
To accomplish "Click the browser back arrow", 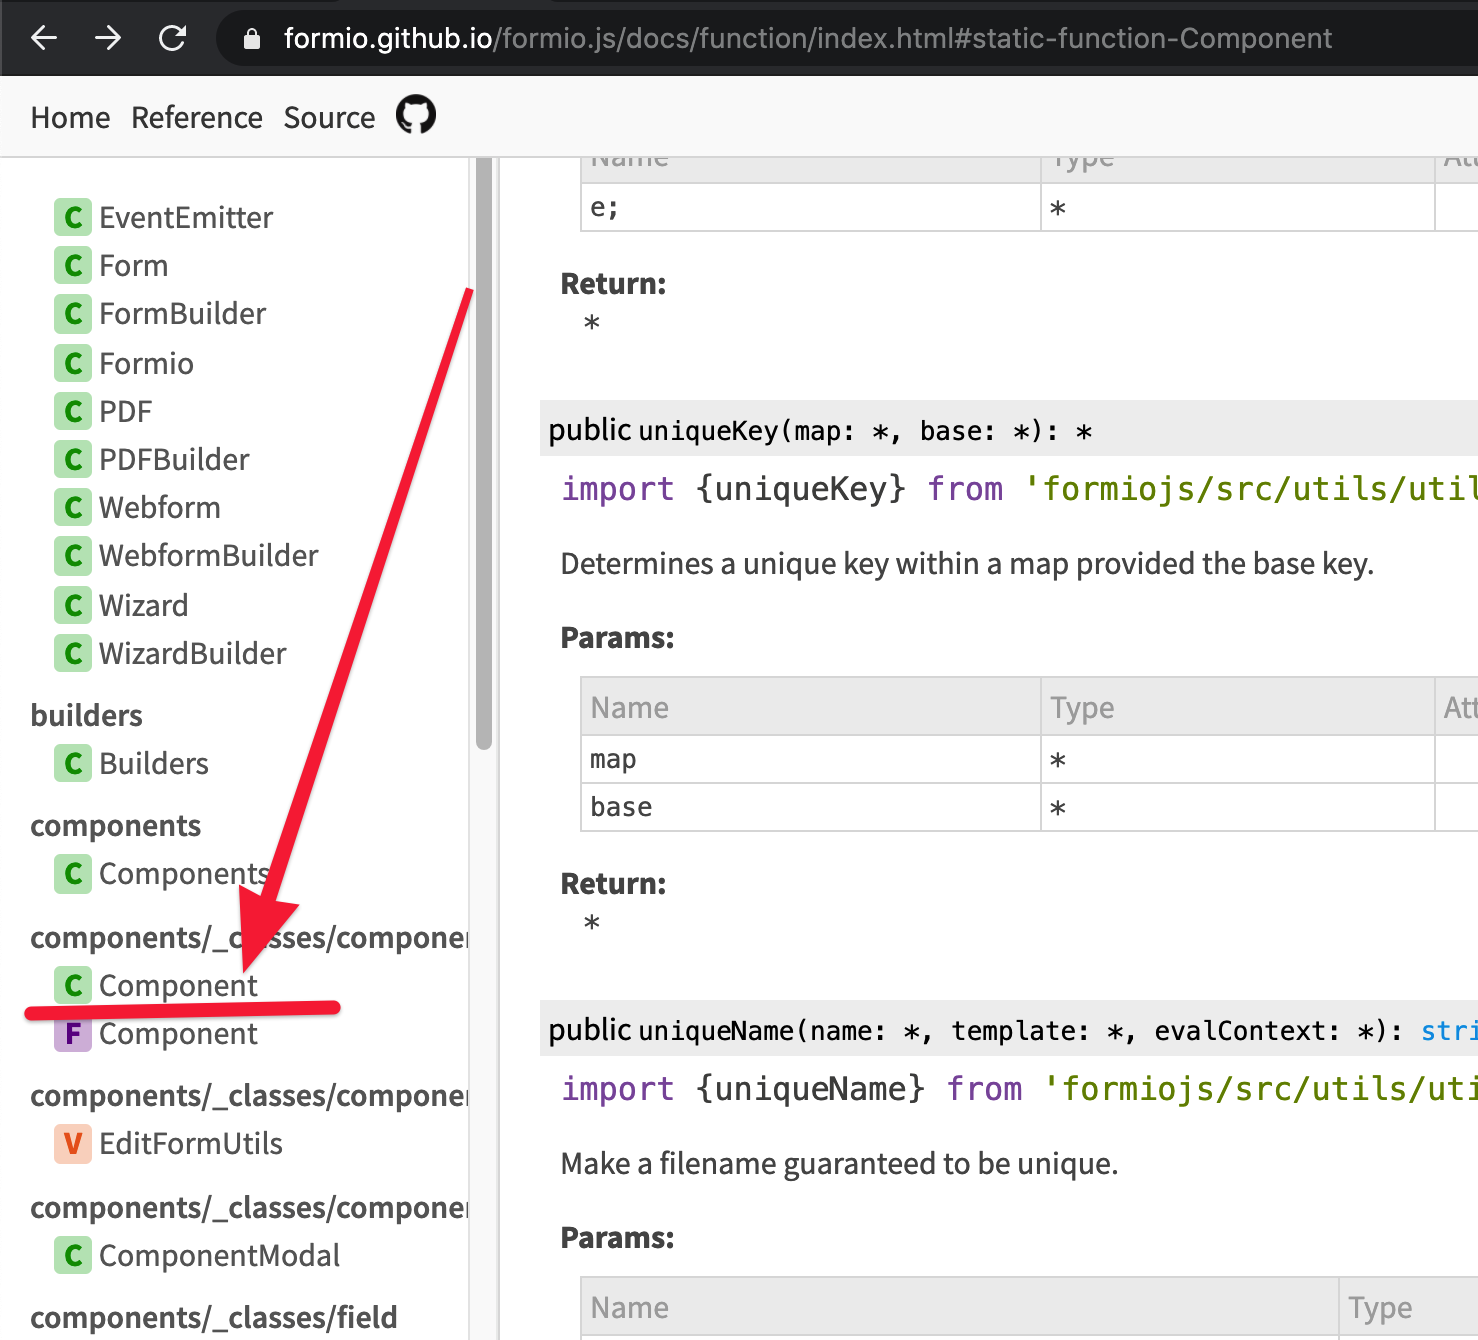I will tap(42, 38).
